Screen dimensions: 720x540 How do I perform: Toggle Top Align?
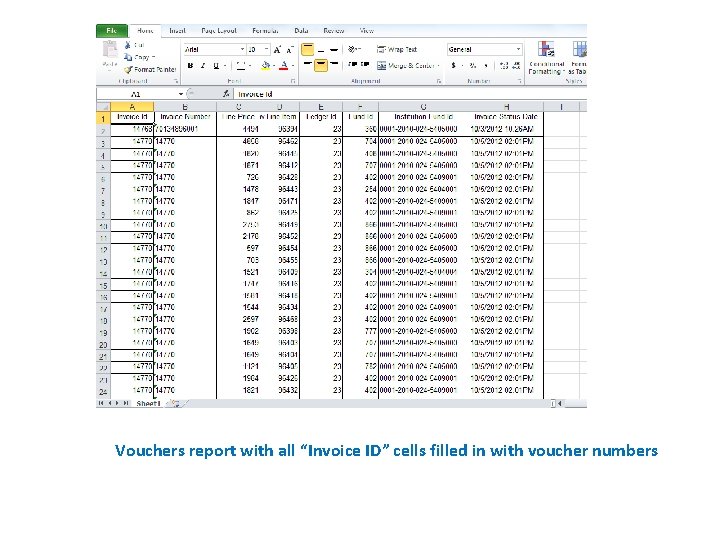pos(308,49)
